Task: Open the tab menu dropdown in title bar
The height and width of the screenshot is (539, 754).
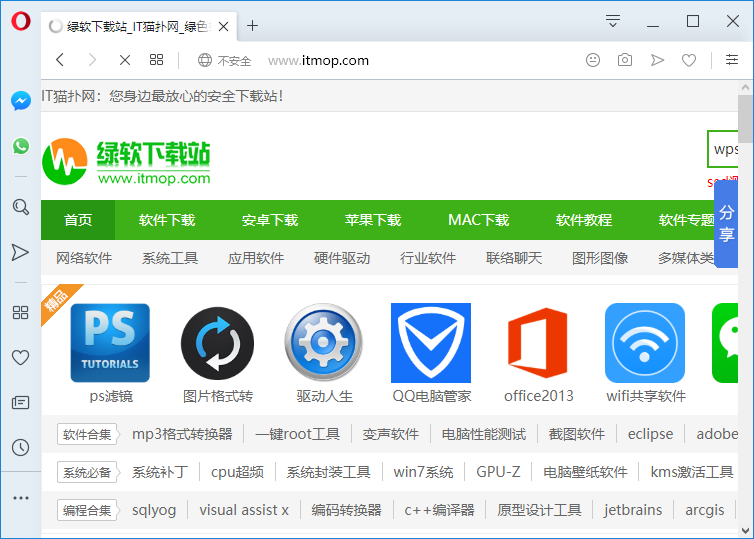Action: 613,21
